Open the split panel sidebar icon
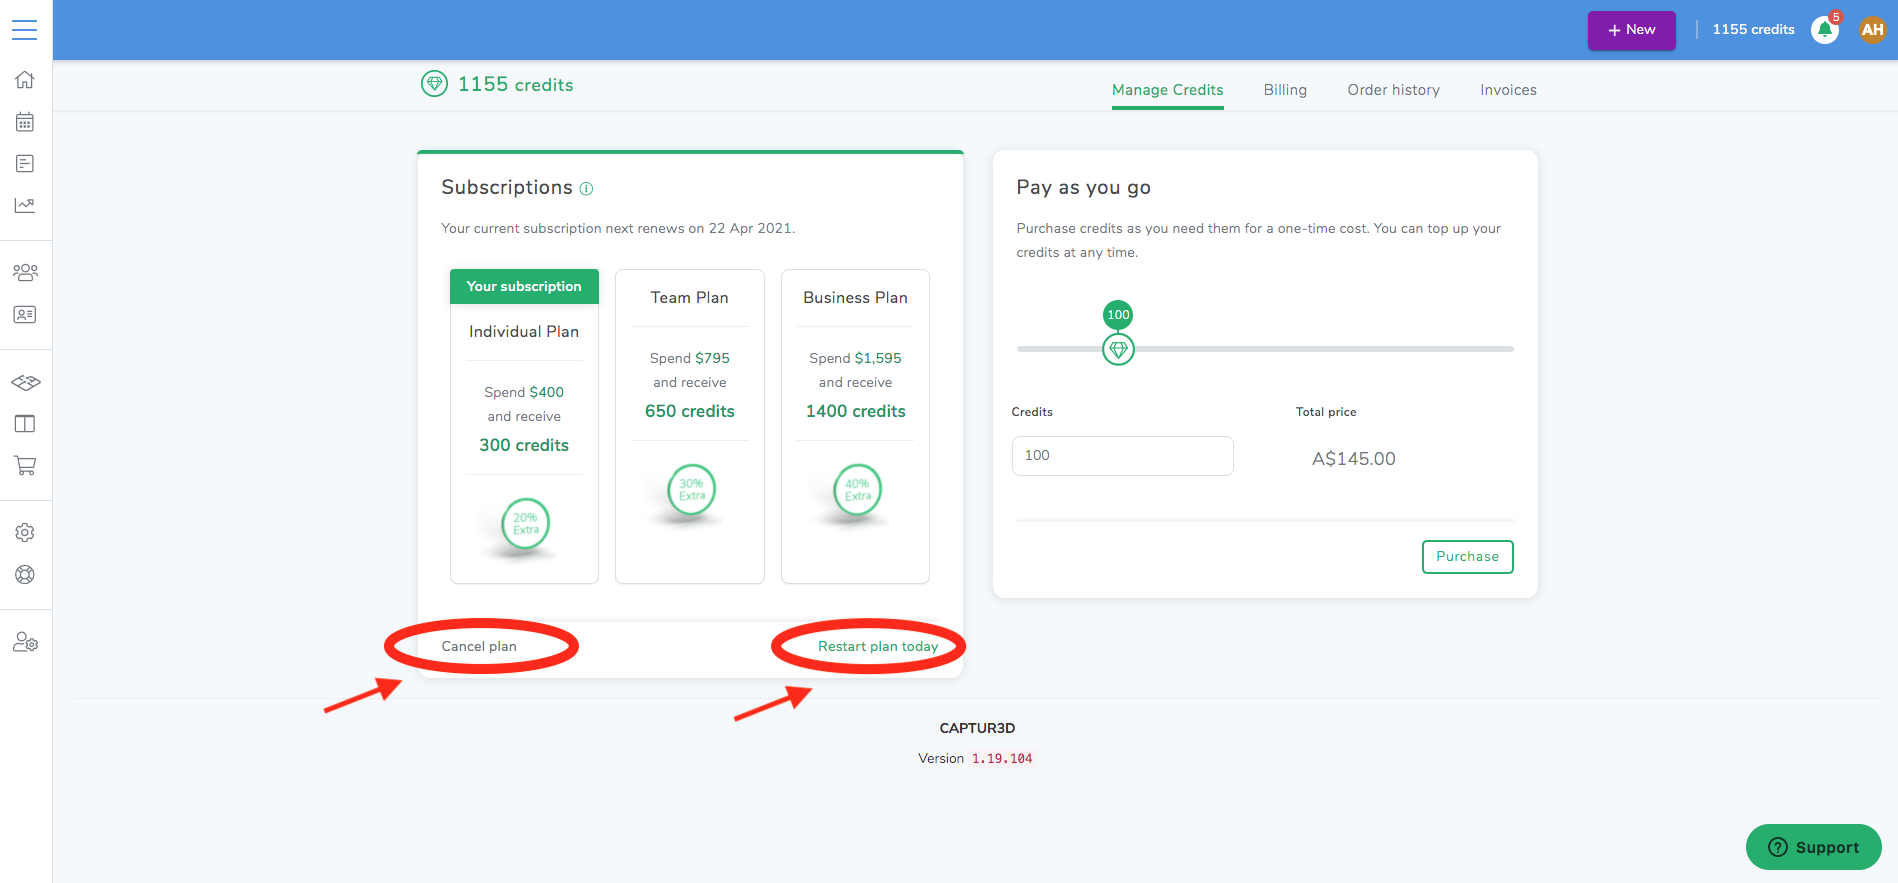Screen dimensions: 1898x883 click(25, 424)
